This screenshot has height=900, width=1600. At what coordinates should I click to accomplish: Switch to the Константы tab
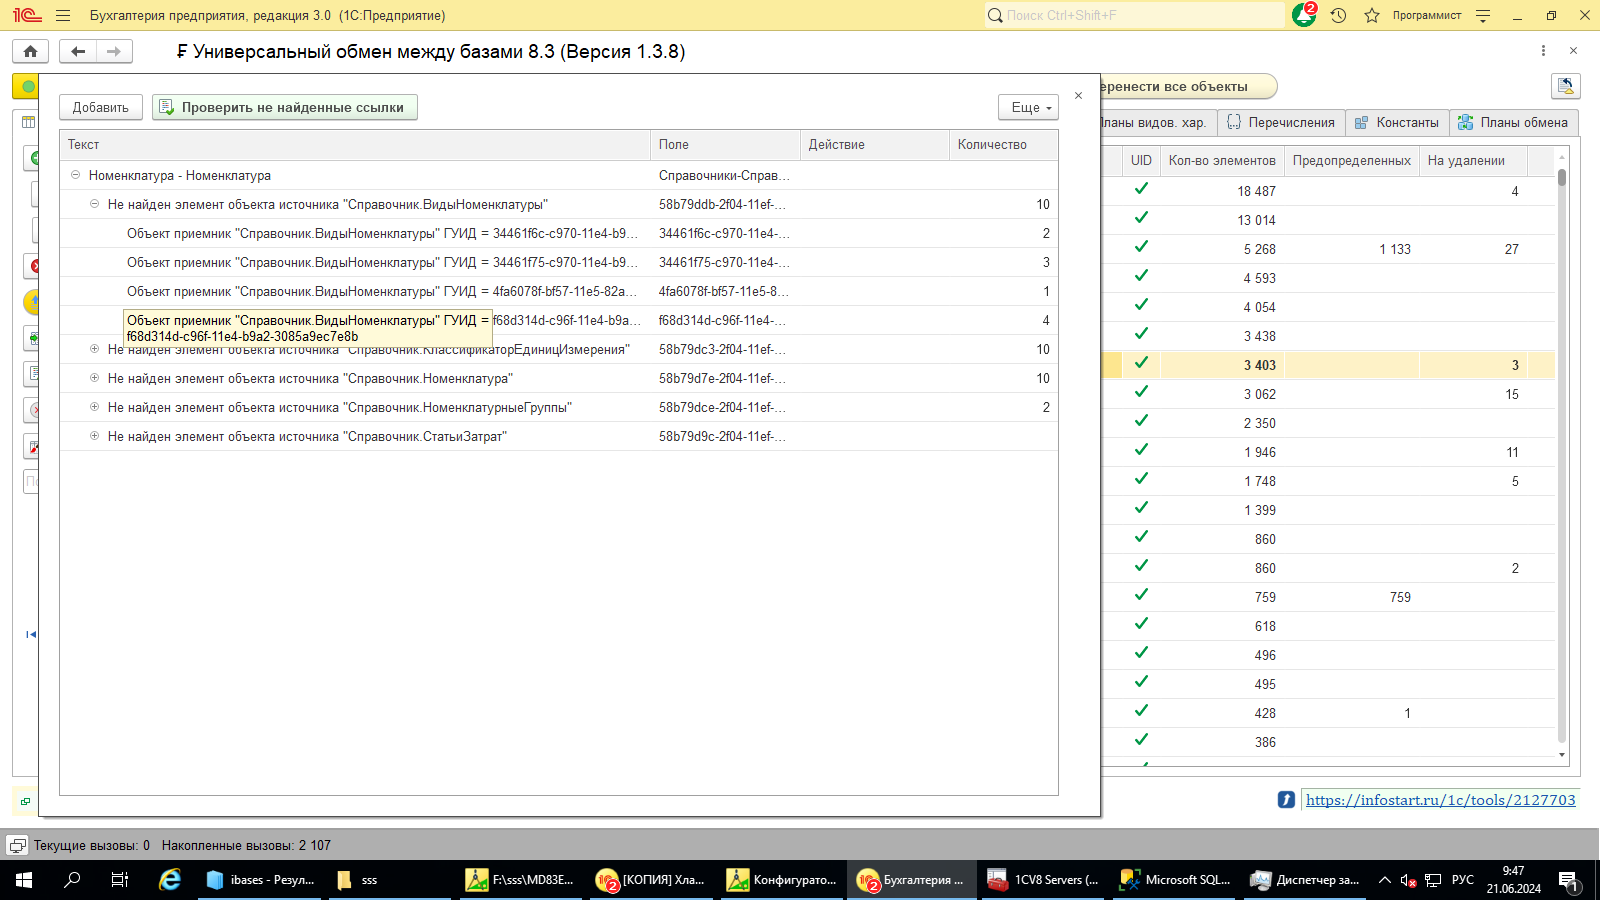click(x=1397, y=122)
